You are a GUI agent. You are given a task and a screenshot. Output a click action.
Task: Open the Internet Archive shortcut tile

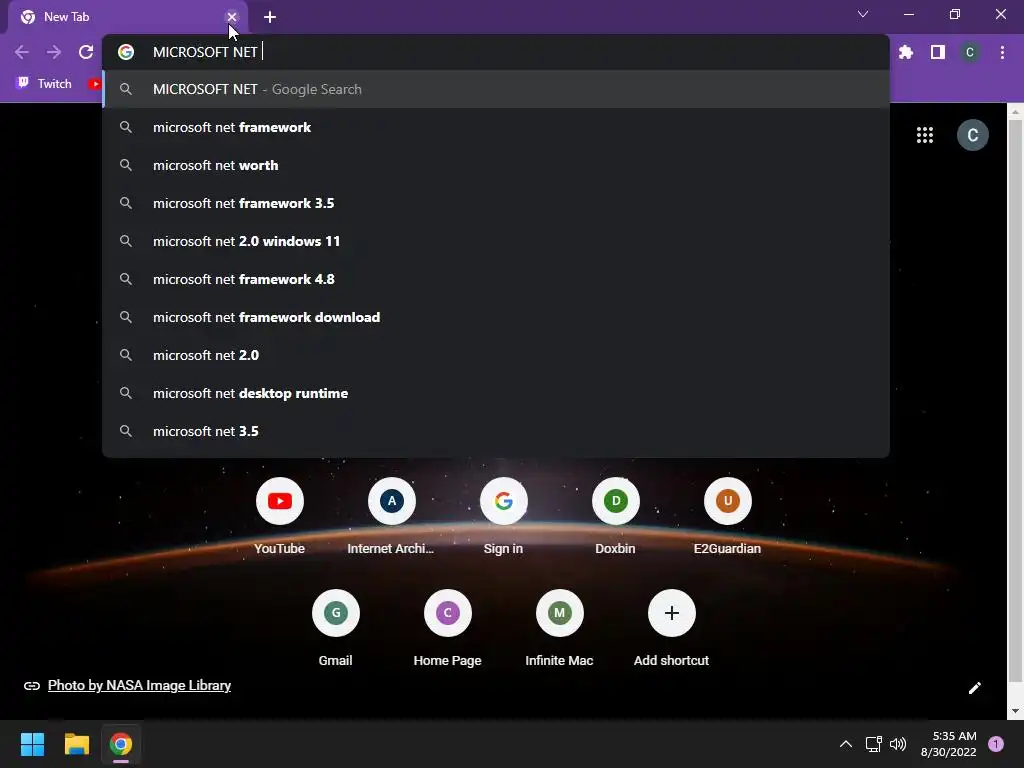click(x=391, y=516)
